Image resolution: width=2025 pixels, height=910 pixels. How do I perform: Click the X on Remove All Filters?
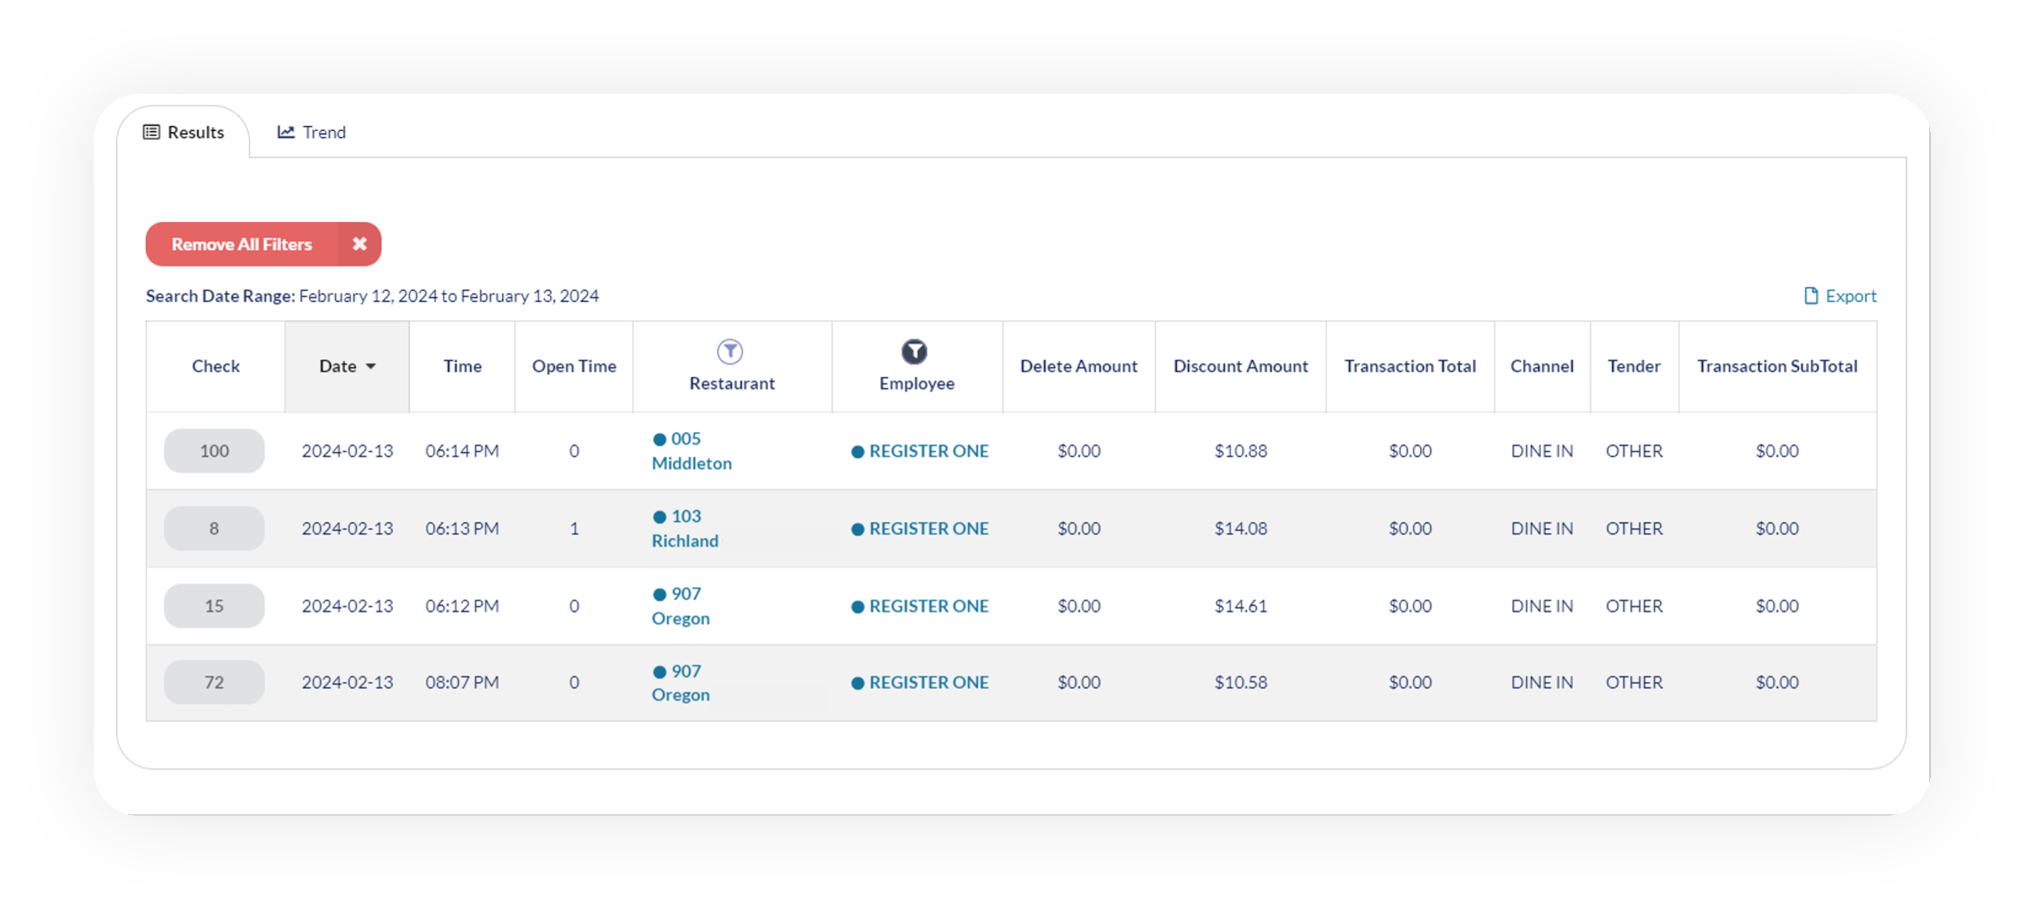point(359,244)
